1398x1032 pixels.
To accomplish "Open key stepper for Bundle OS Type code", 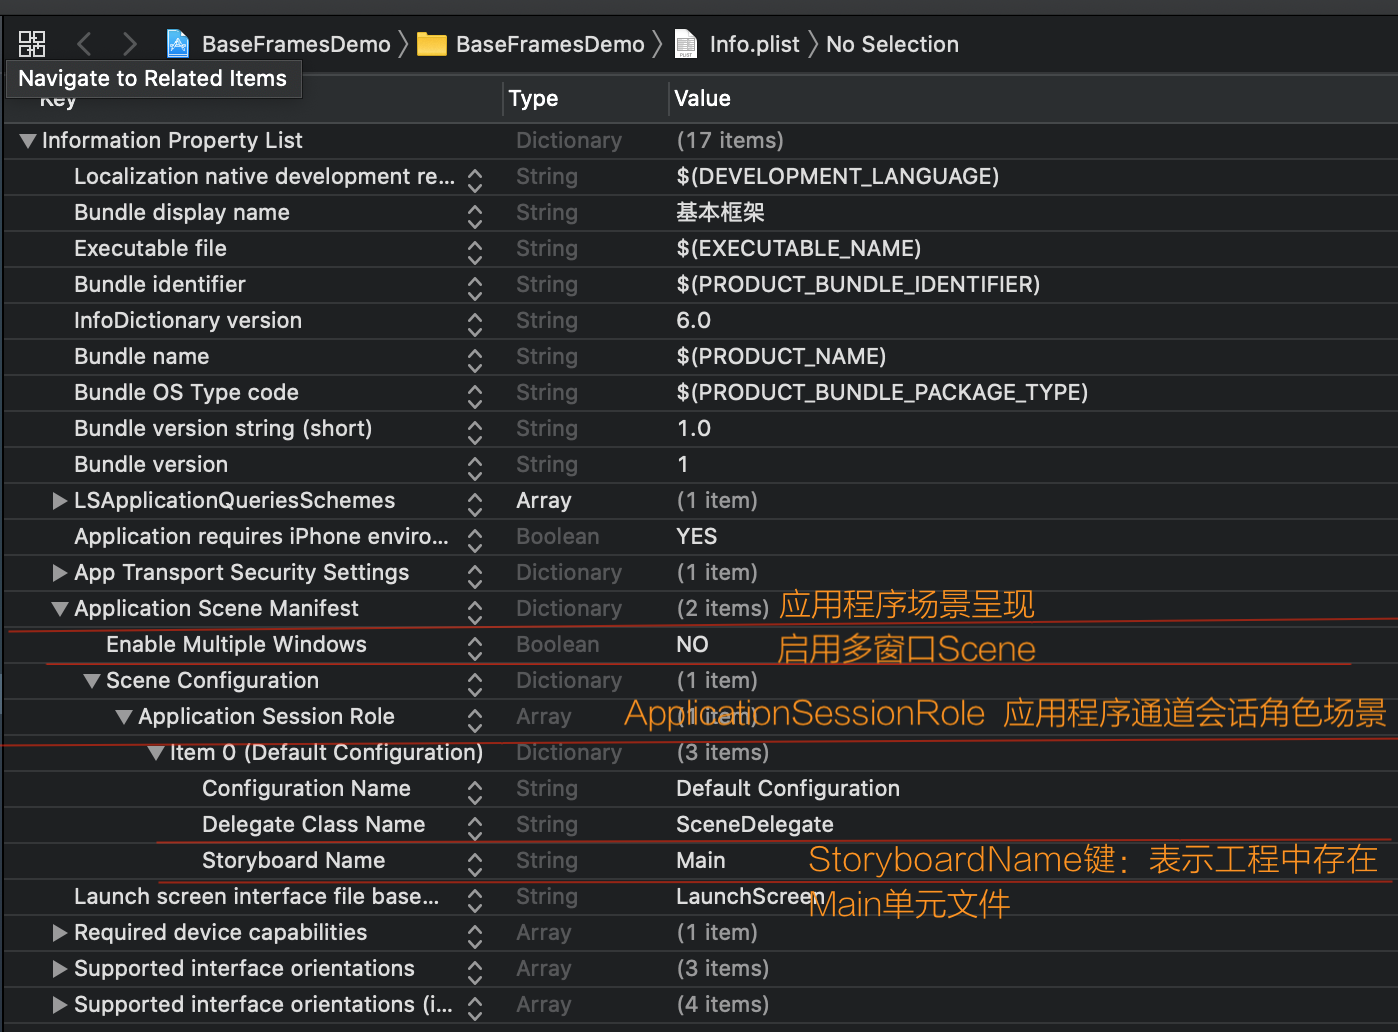I will click(x=475, y=396).
